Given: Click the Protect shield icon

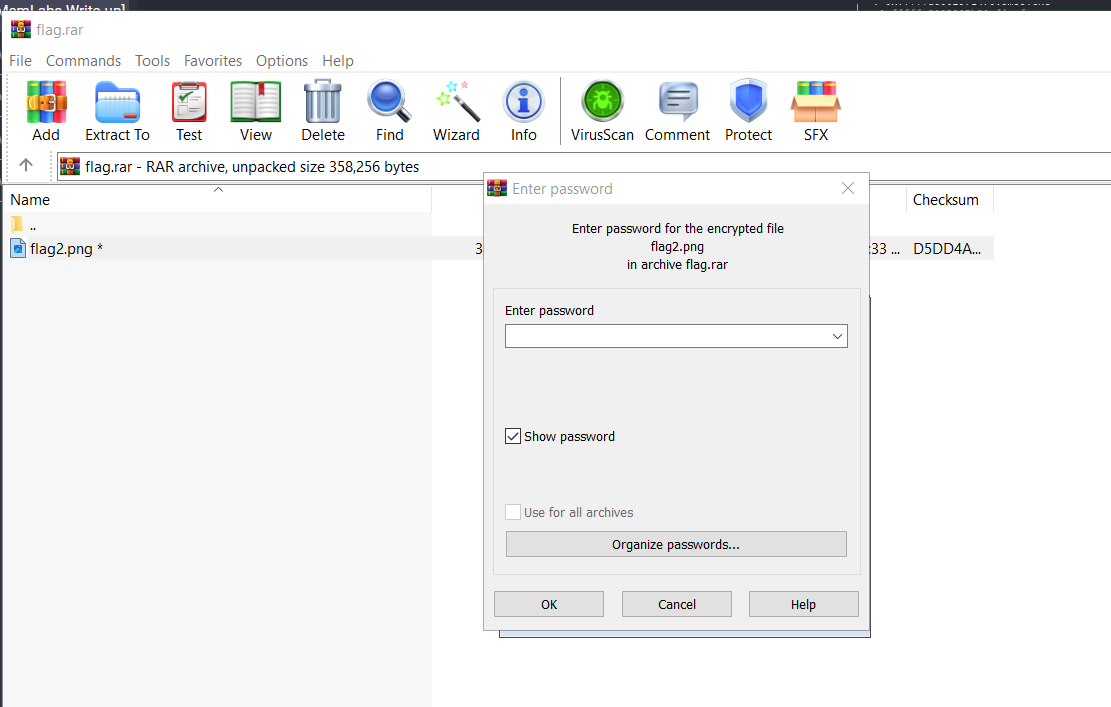Looking at the screenshot, I should coord(748,101).
